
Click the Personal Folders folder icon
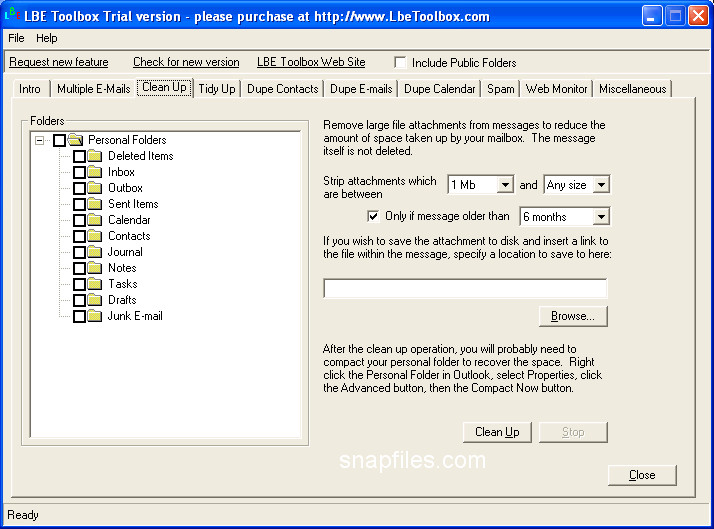point(75,140)
